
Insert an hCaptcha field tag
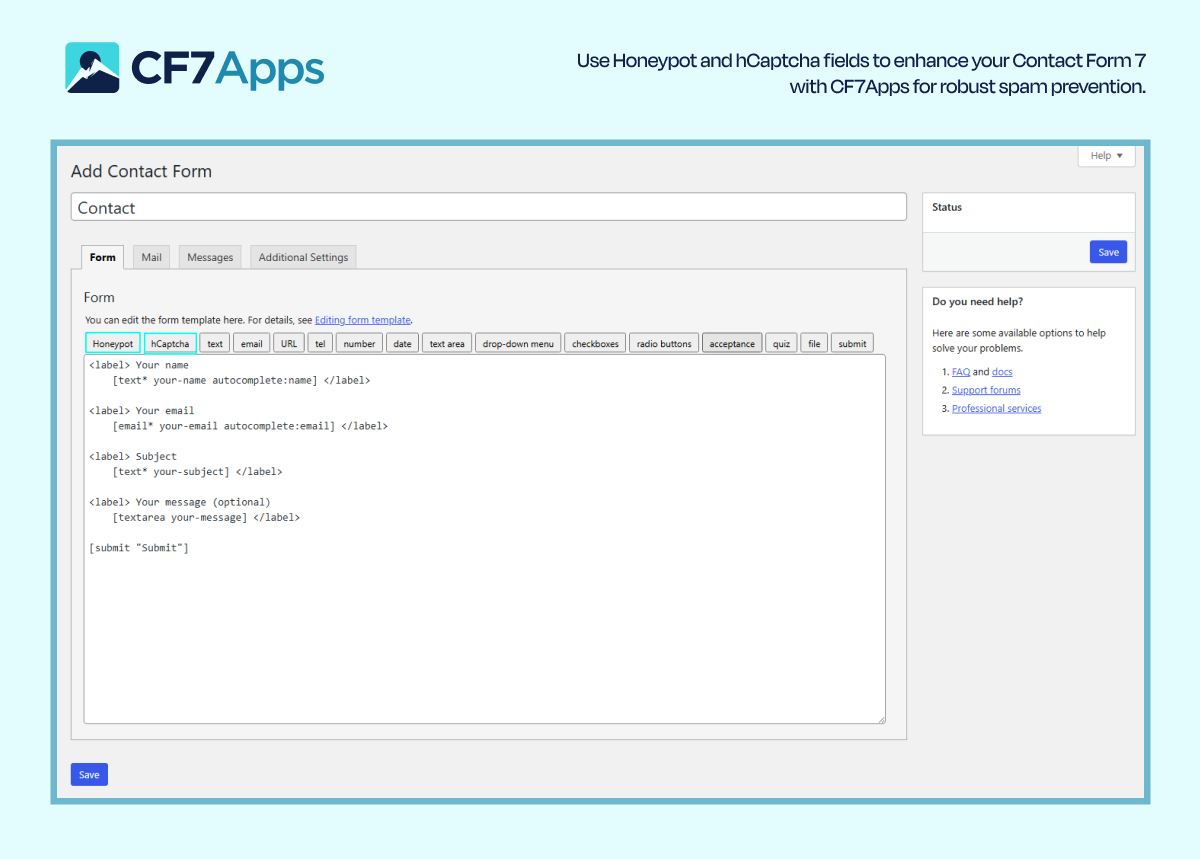170,344
